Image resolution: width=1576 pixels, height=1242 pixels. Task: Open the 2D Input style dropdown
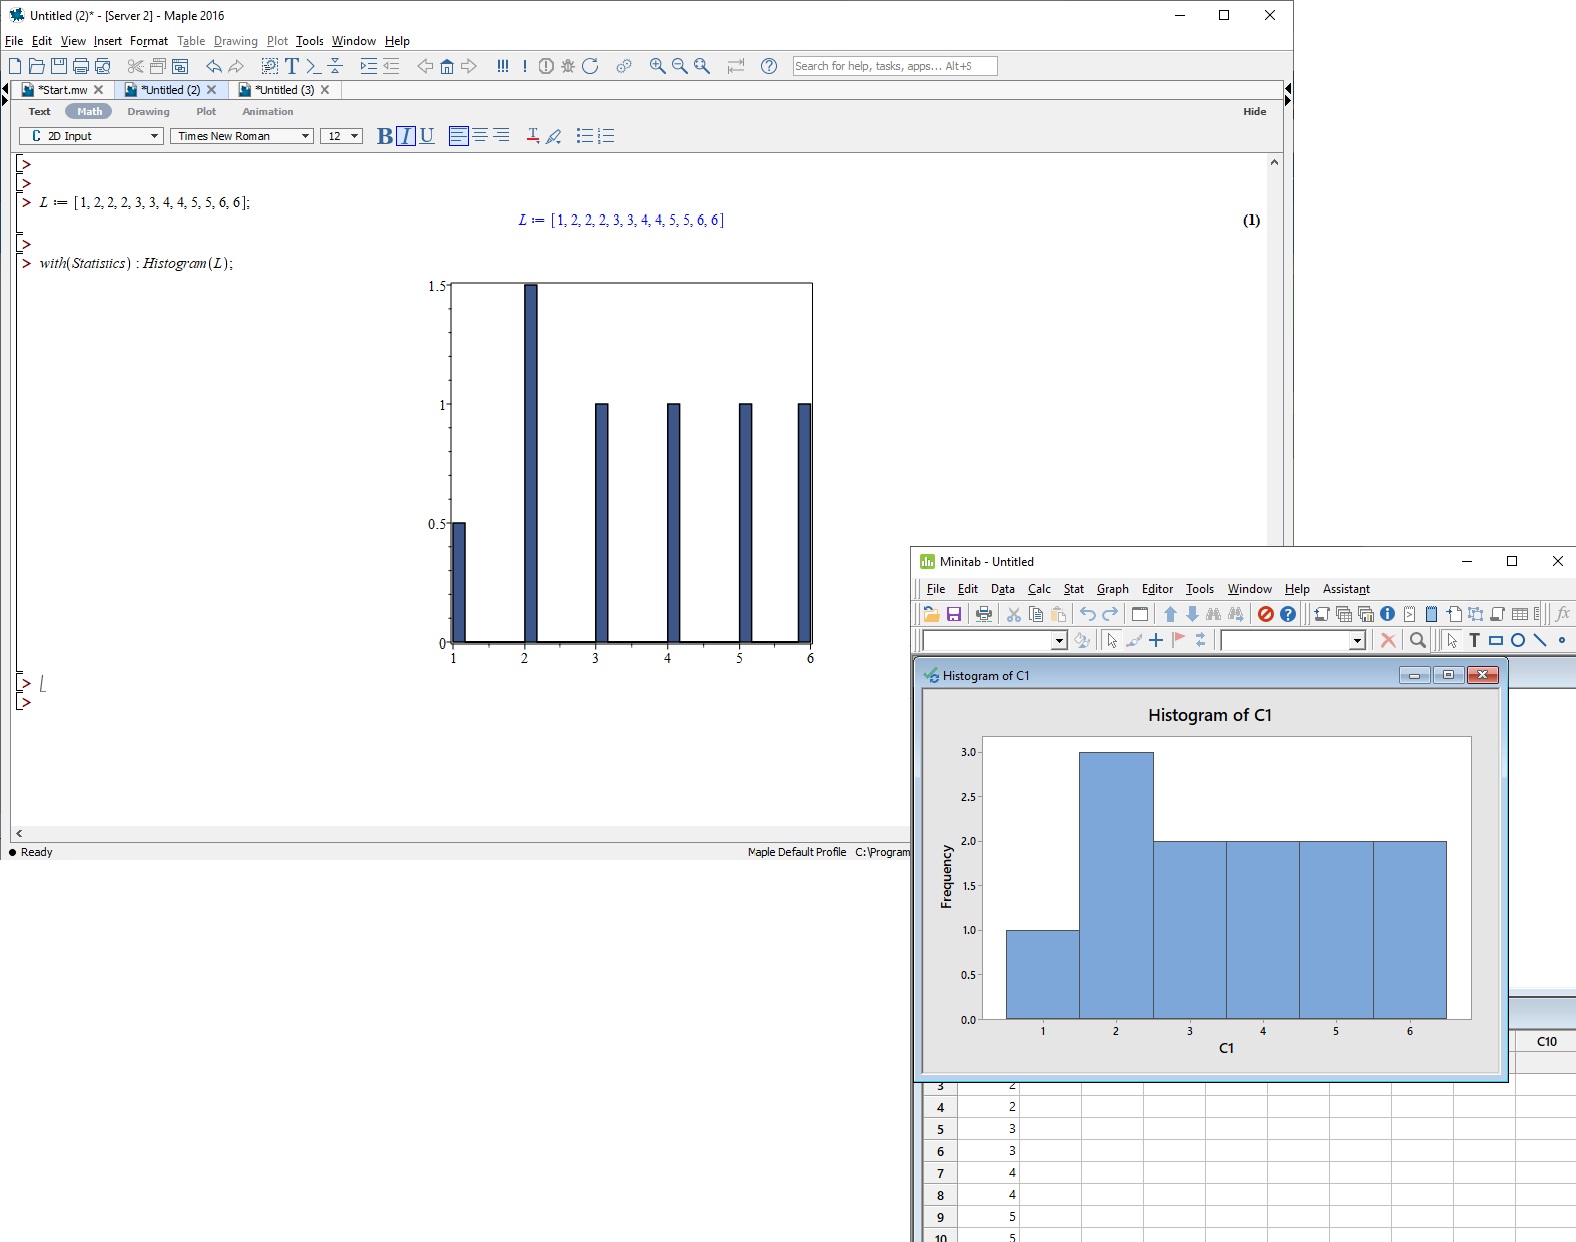point(91,136)
